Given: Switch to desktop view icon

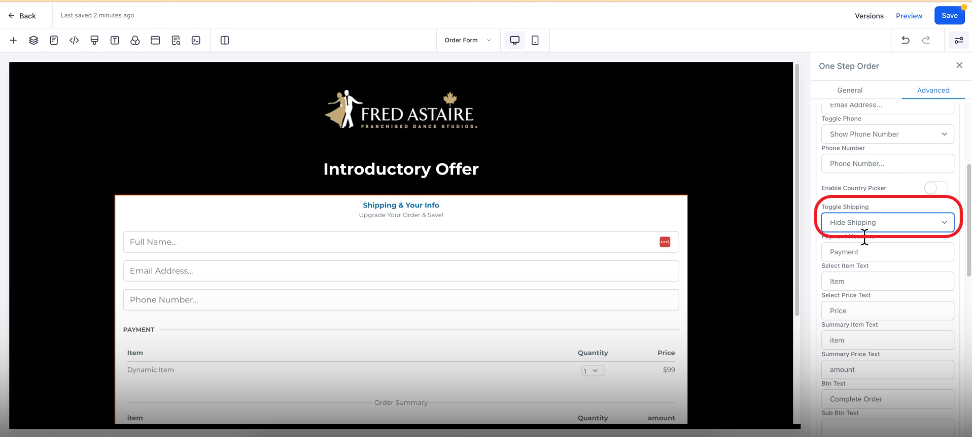Looking at the screenshot, I should tap(515, 40).
